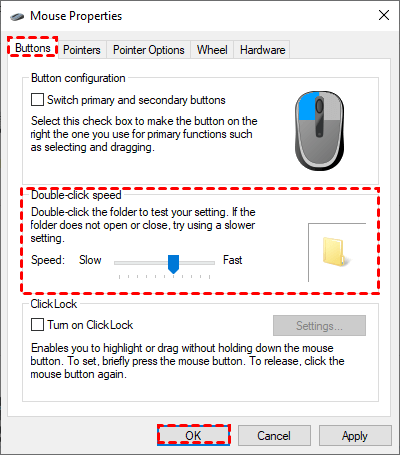Click the Apply button
Screen dimensions: 400x455
(x=355, y=435)
